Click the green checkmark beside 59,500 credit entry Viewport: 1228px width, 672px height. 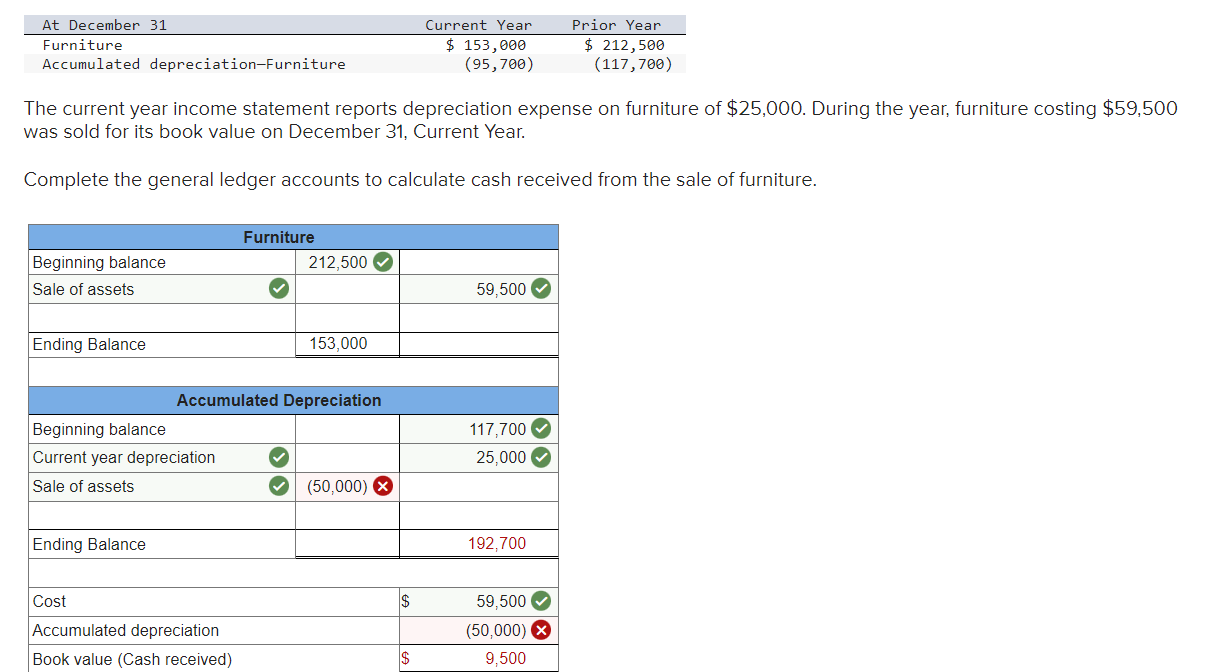pyautogui.click(x=540, y=289)
